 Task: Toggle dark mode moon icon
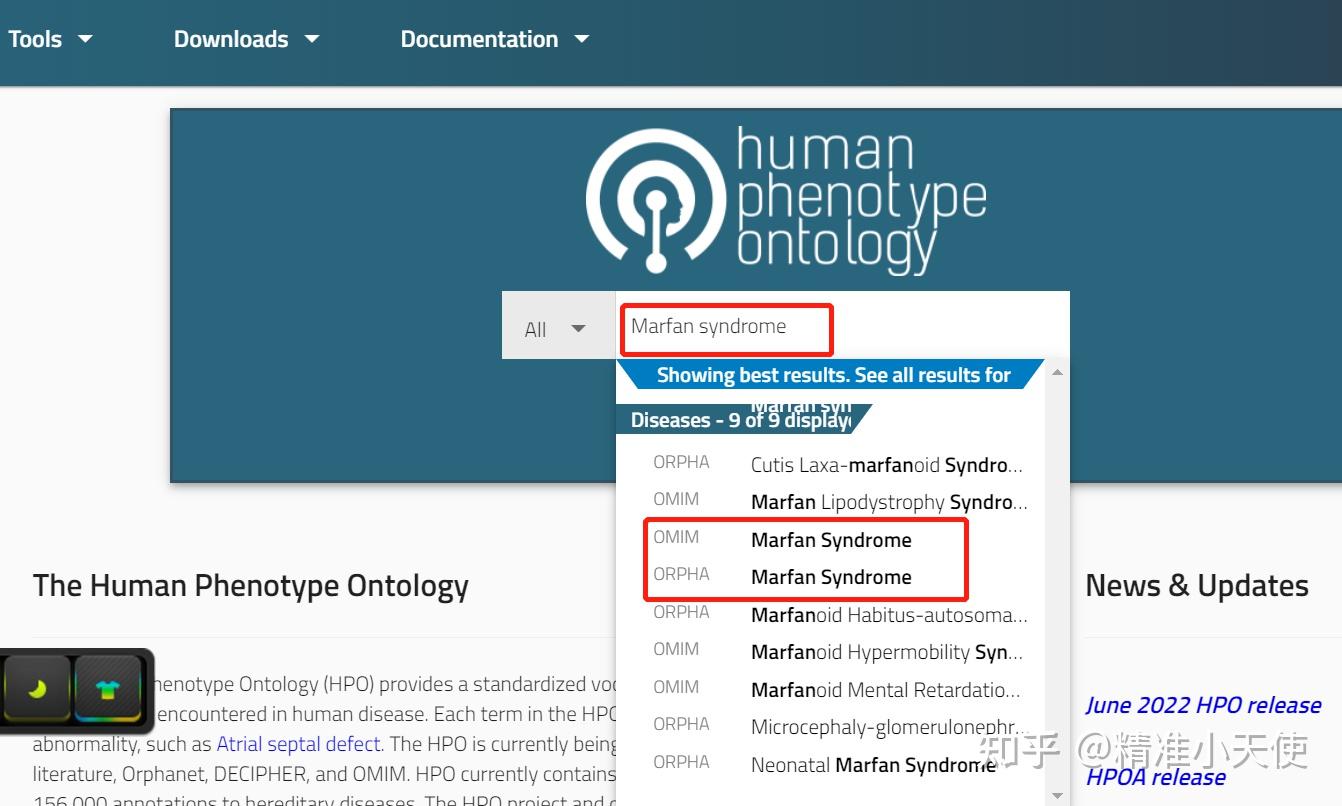(38, 690)
